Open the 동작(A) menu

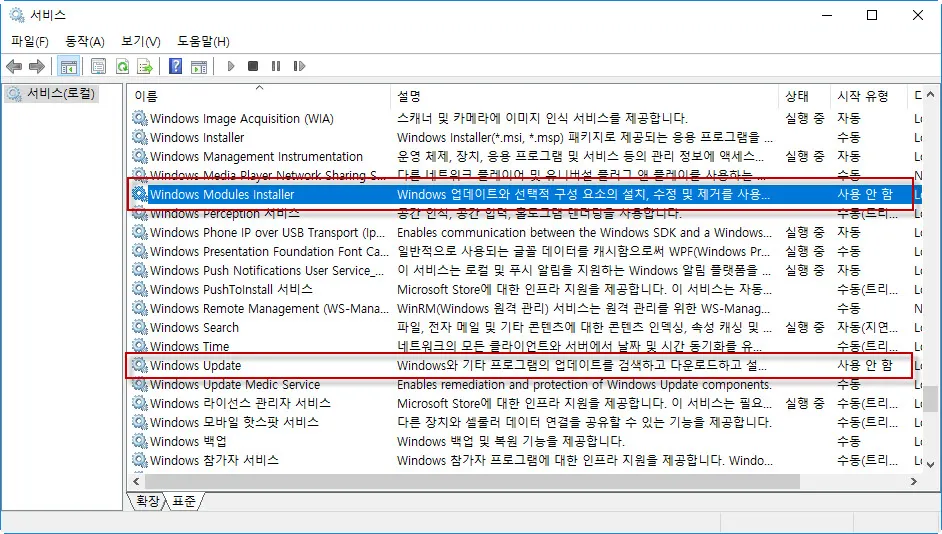pyautogui.click(x=84, y=41)
